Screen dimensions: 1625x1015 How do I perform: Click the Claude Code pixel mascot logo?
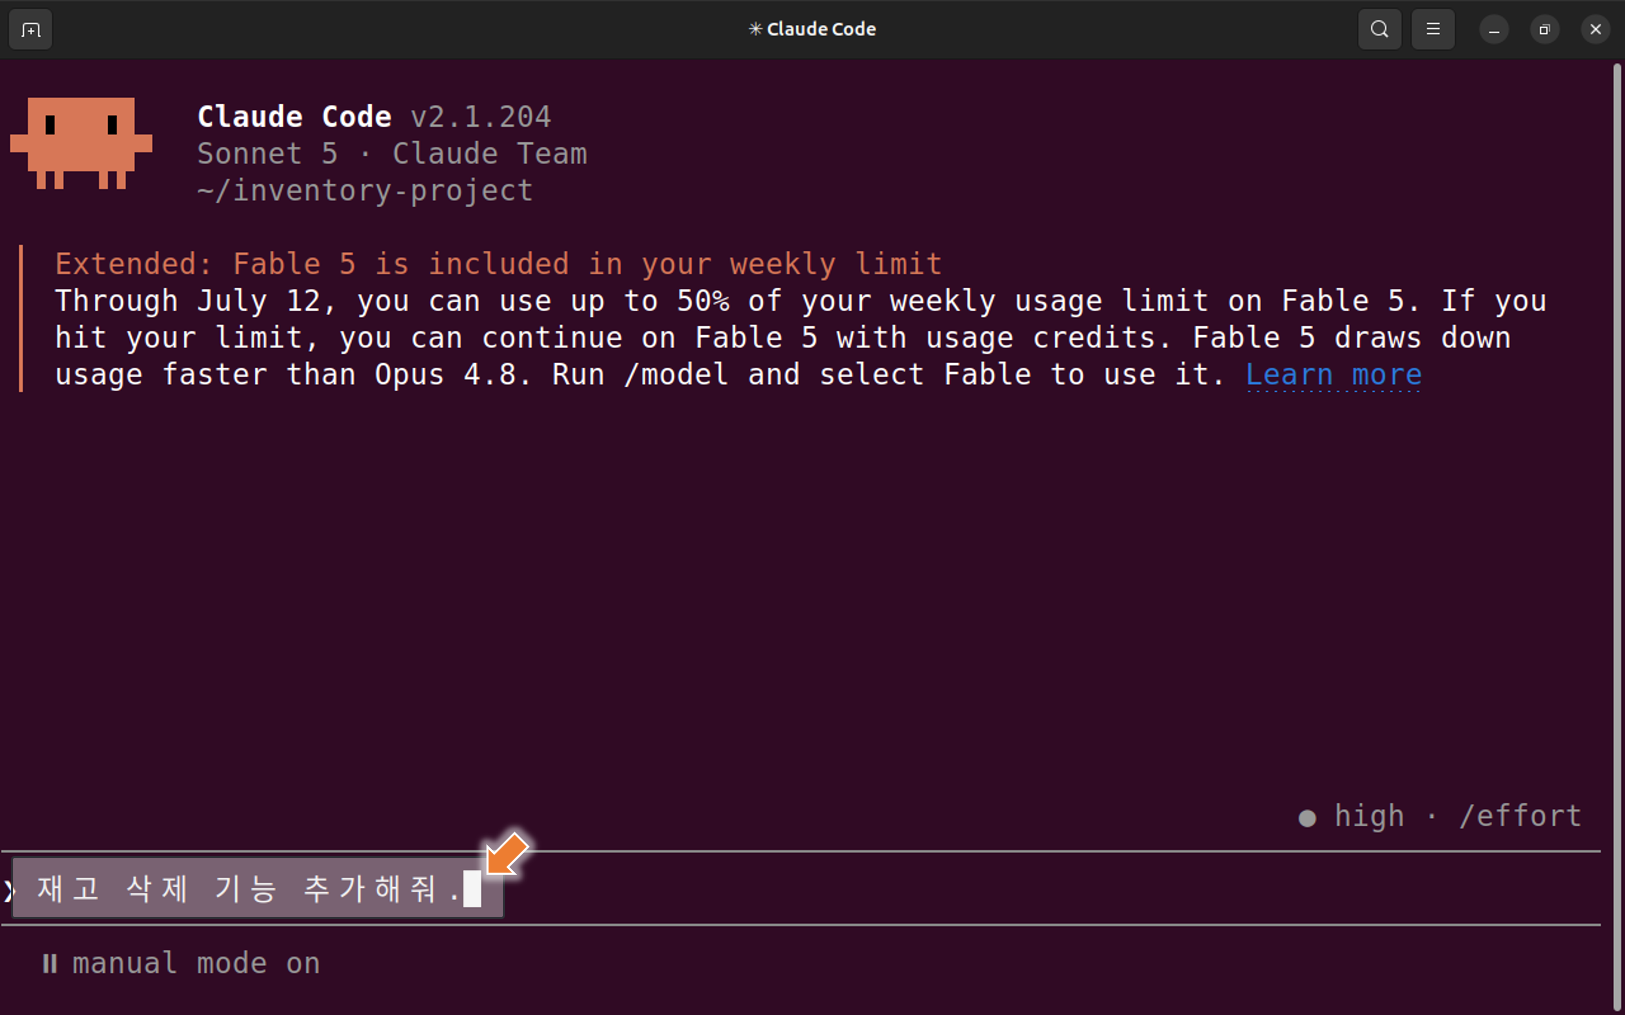coord(81,143)
